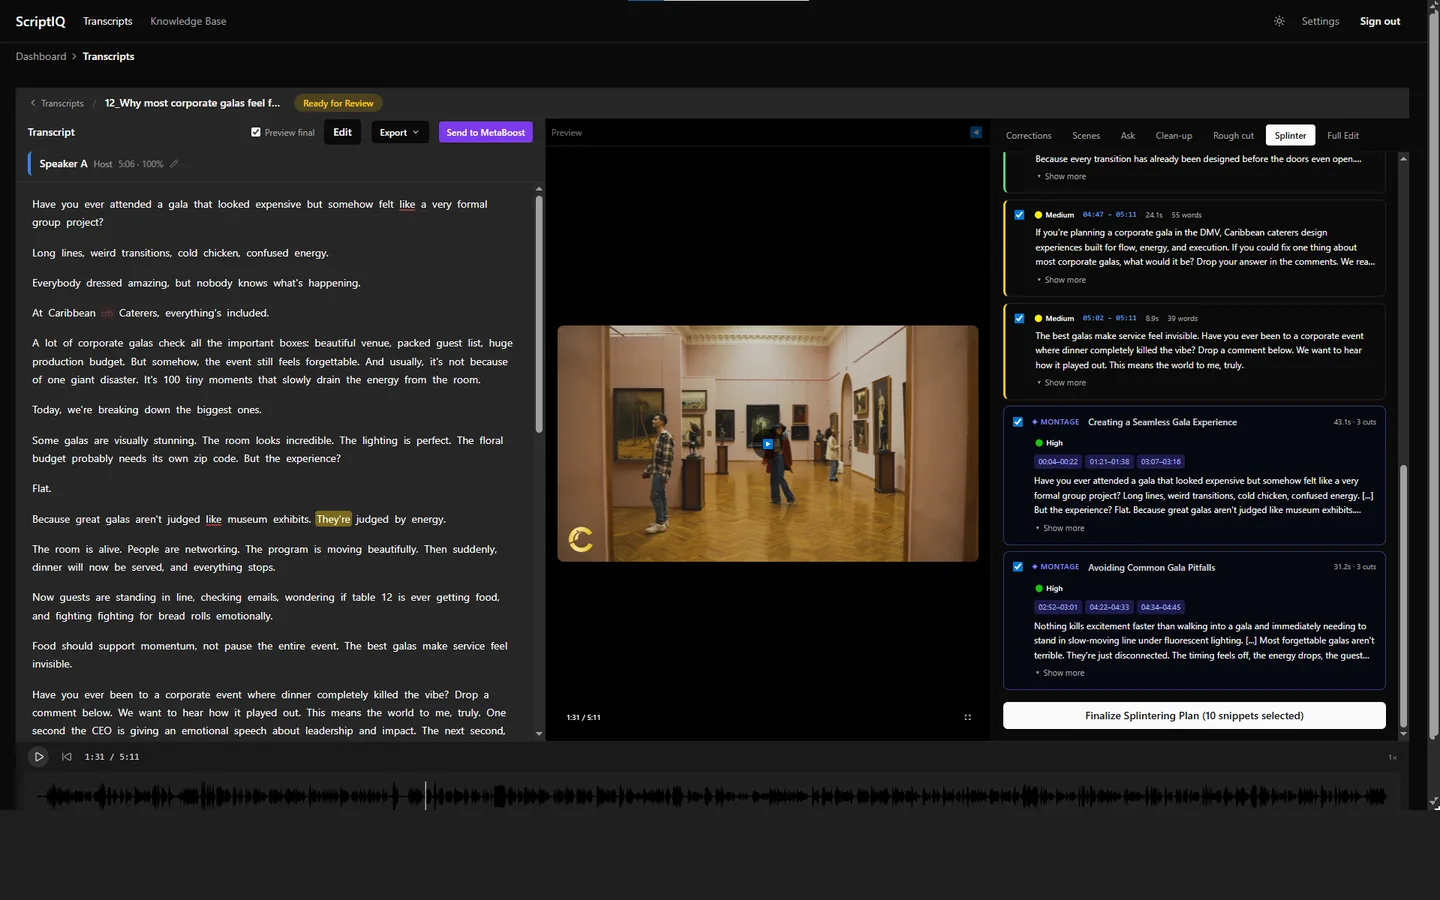The image size is (1440, 900).
Task: Open the Export dropdown
Action: coord(399,132)
